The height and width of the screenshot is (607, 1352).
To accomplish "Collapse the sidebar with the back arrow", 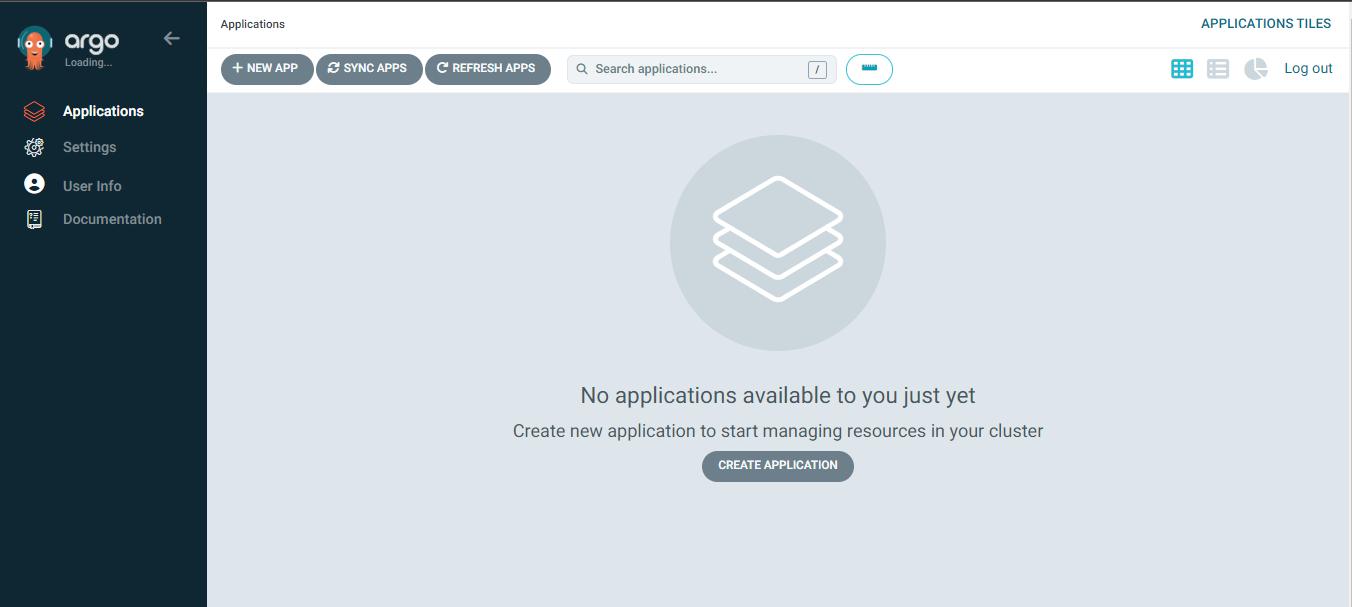I will pyautogui.click(x=172, y=38).
